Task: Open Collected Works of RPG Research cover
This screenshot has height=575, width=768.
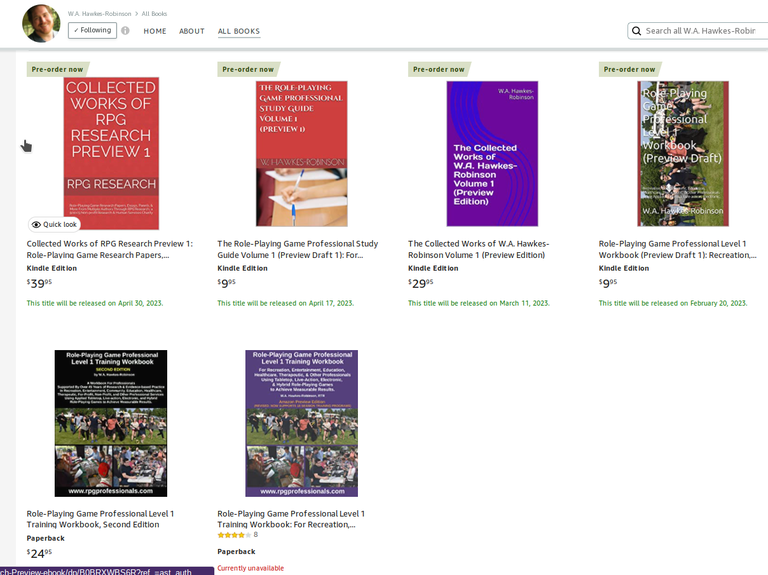Action: click(x=111, y=153)
